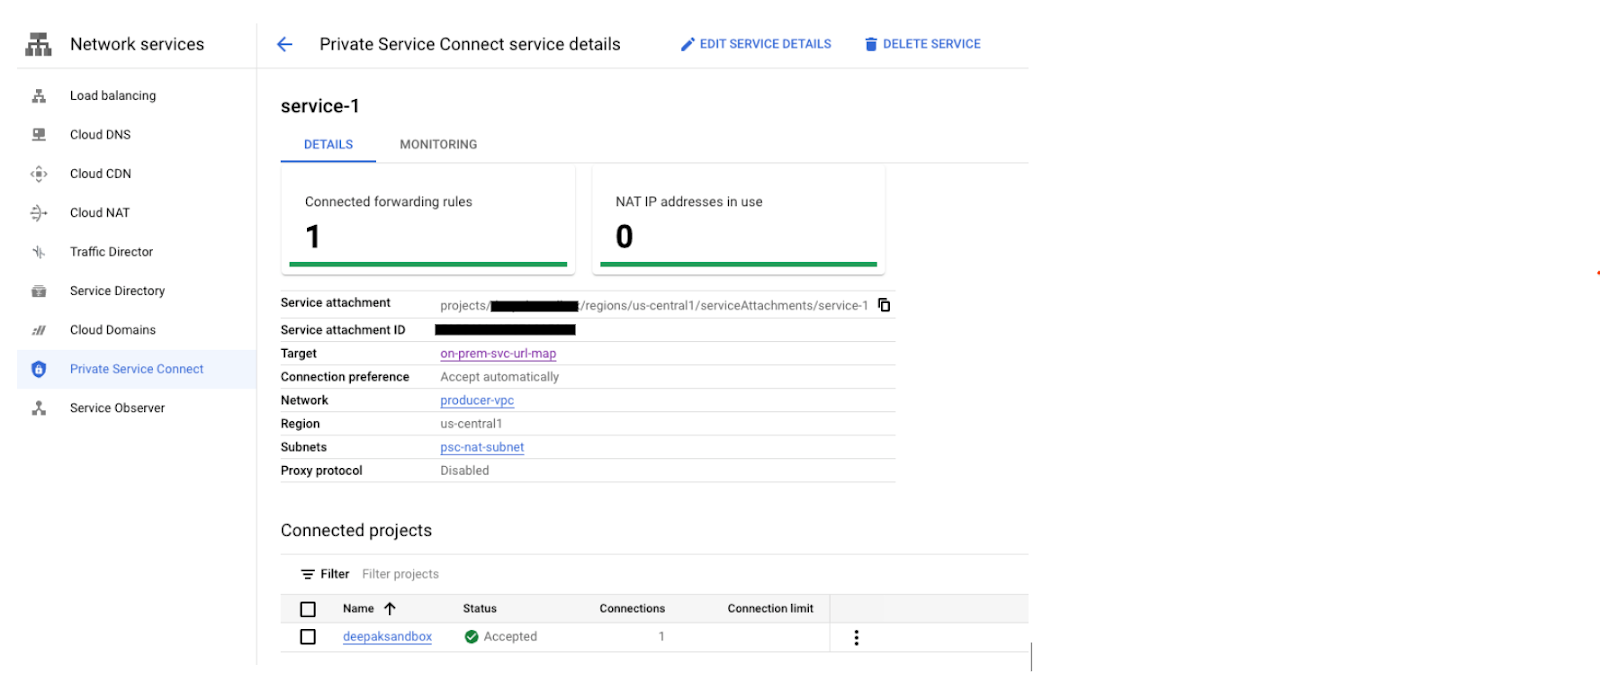Open deepaksandbox row three-dot menu

click(x=856, y=638)
